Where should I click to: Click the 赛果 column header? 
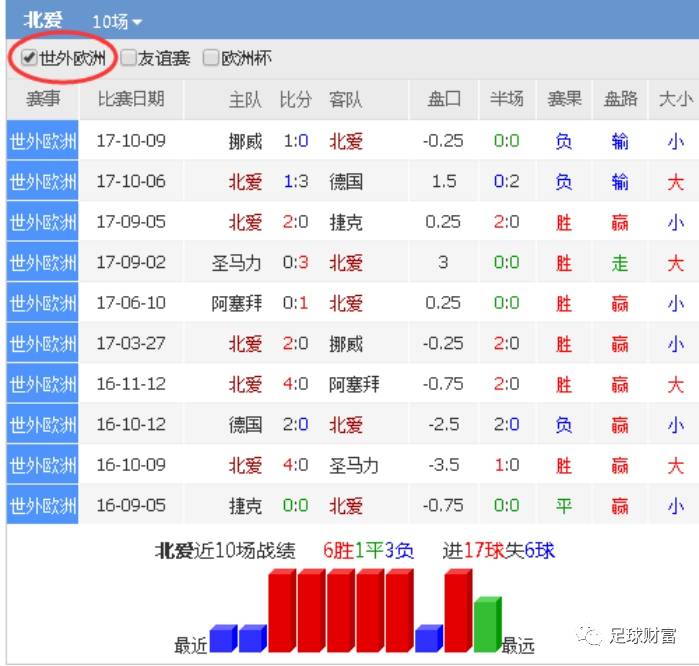[x=564, y=99]
